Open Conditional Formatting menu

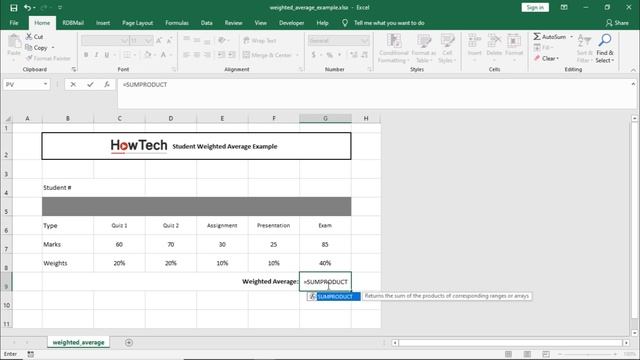393,49
